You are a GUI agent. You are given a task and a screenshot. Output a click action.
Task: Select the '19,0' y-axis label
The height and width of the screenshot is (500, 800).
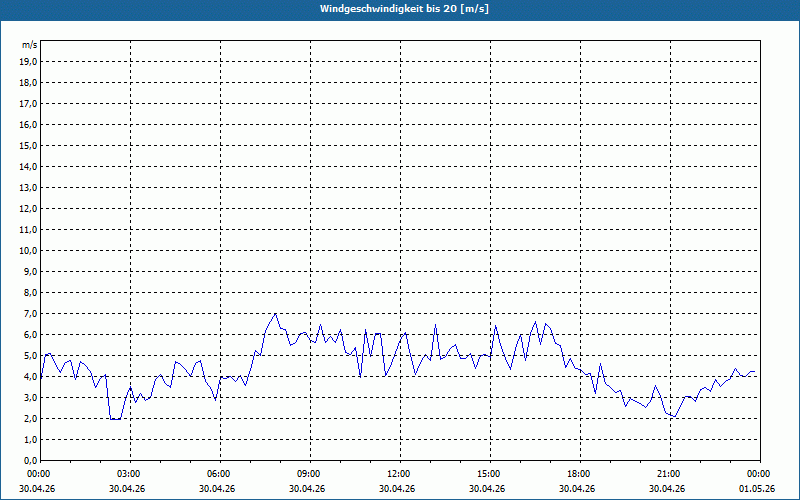pyautogui.click(x=29, y=62)
